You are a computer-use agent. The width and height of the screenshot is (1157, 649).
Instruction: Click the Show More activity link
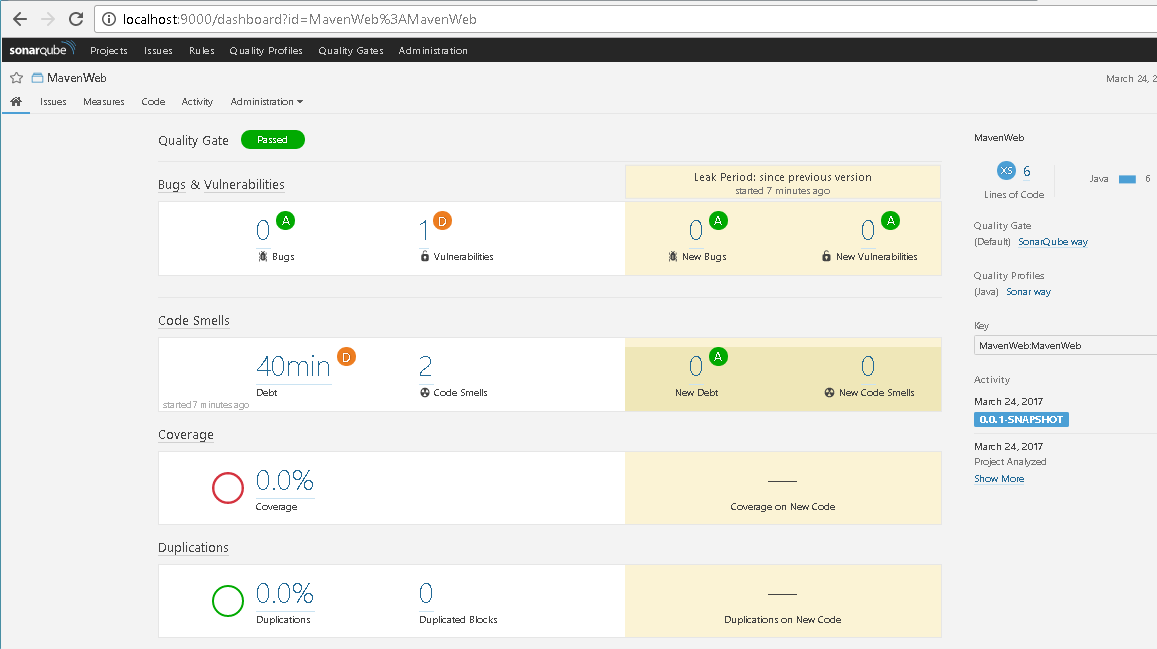pos(999,479)
